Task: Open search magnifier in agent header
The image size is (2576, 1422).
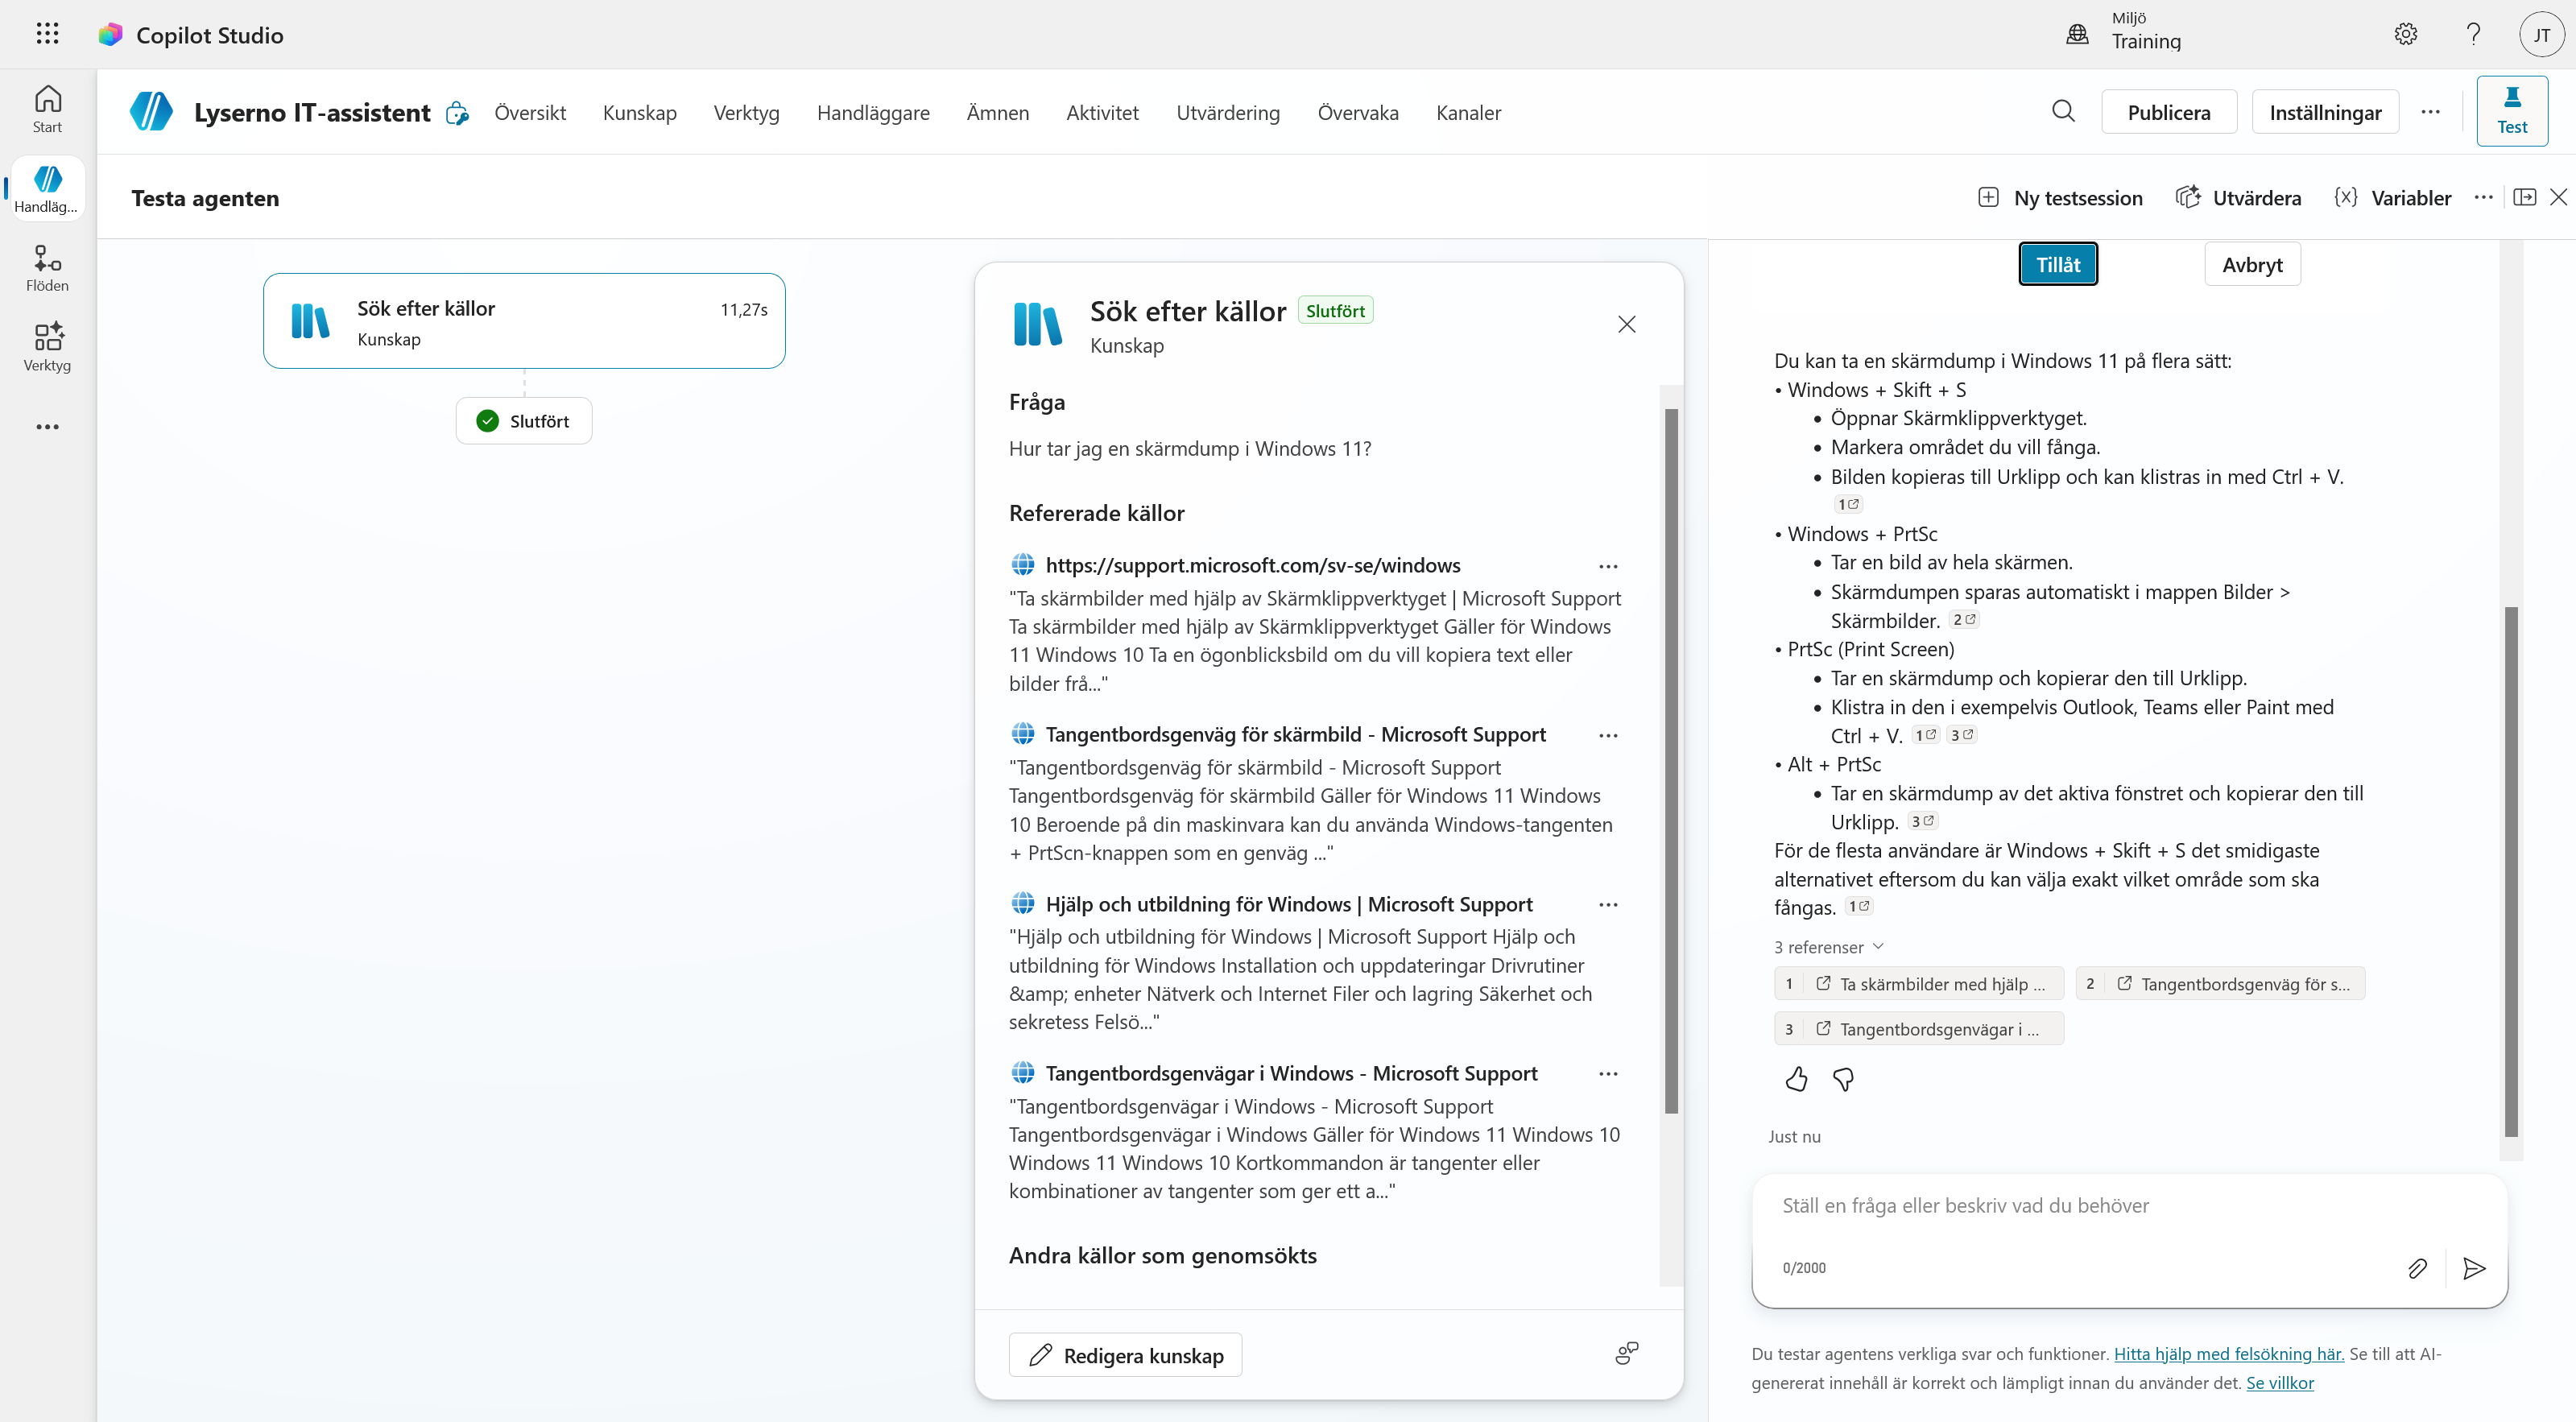Action: (2063, 112)
